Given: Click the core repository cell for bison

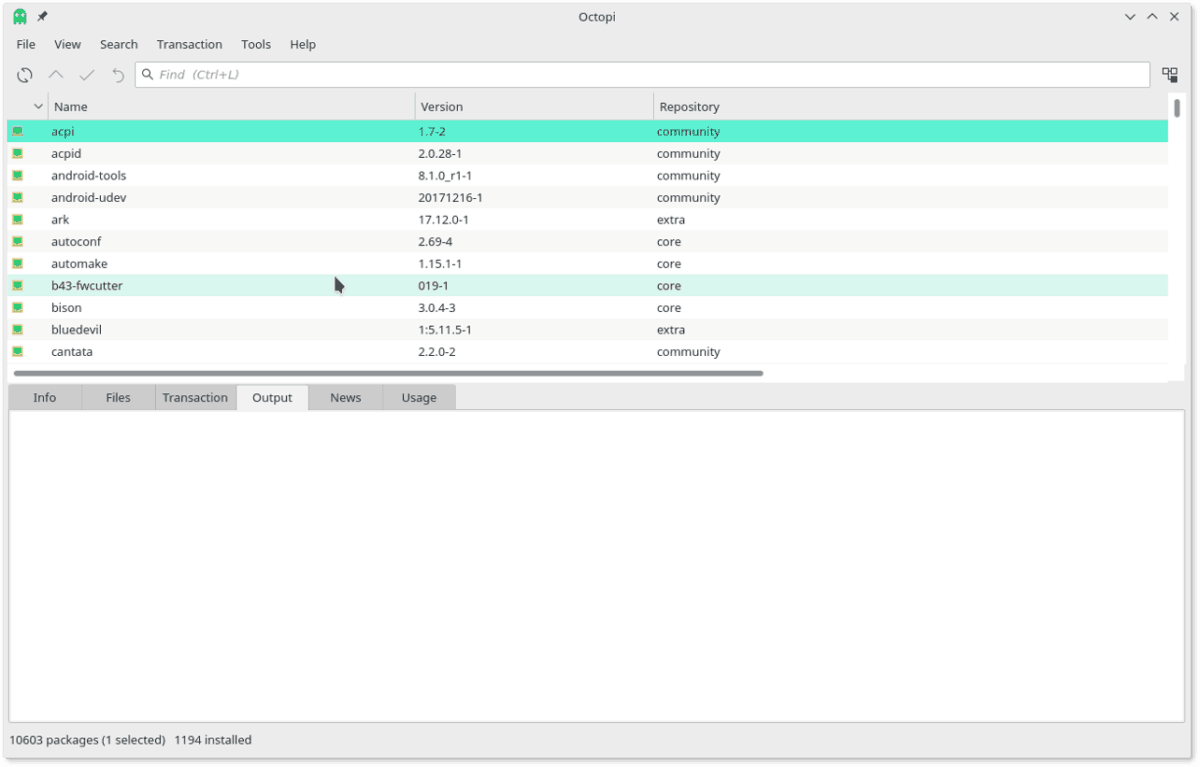Looking at the screenshot, I should [x=669, y=308].
